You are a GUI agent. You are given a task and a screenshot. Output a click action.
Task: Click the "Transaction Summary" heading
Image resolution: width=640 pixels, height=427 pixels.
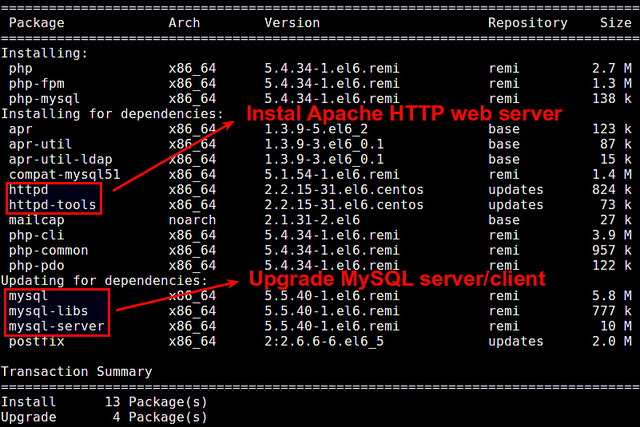[77, 372]
